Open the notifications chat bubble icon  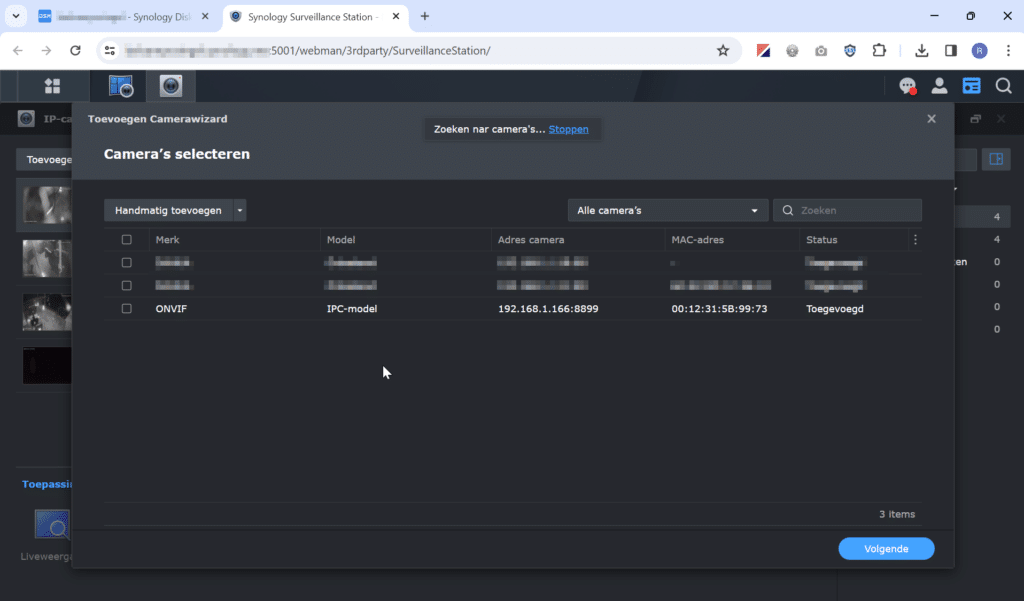[x=907, y=87]
